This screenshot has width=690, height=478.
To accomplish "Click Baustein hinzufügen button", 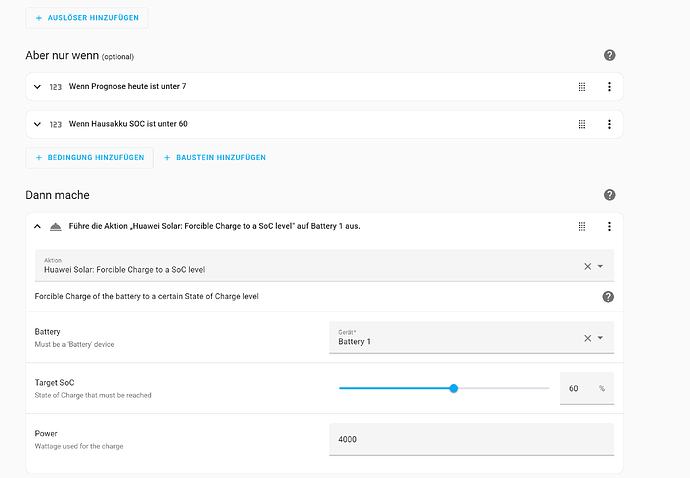I will [x=215, y=158].
